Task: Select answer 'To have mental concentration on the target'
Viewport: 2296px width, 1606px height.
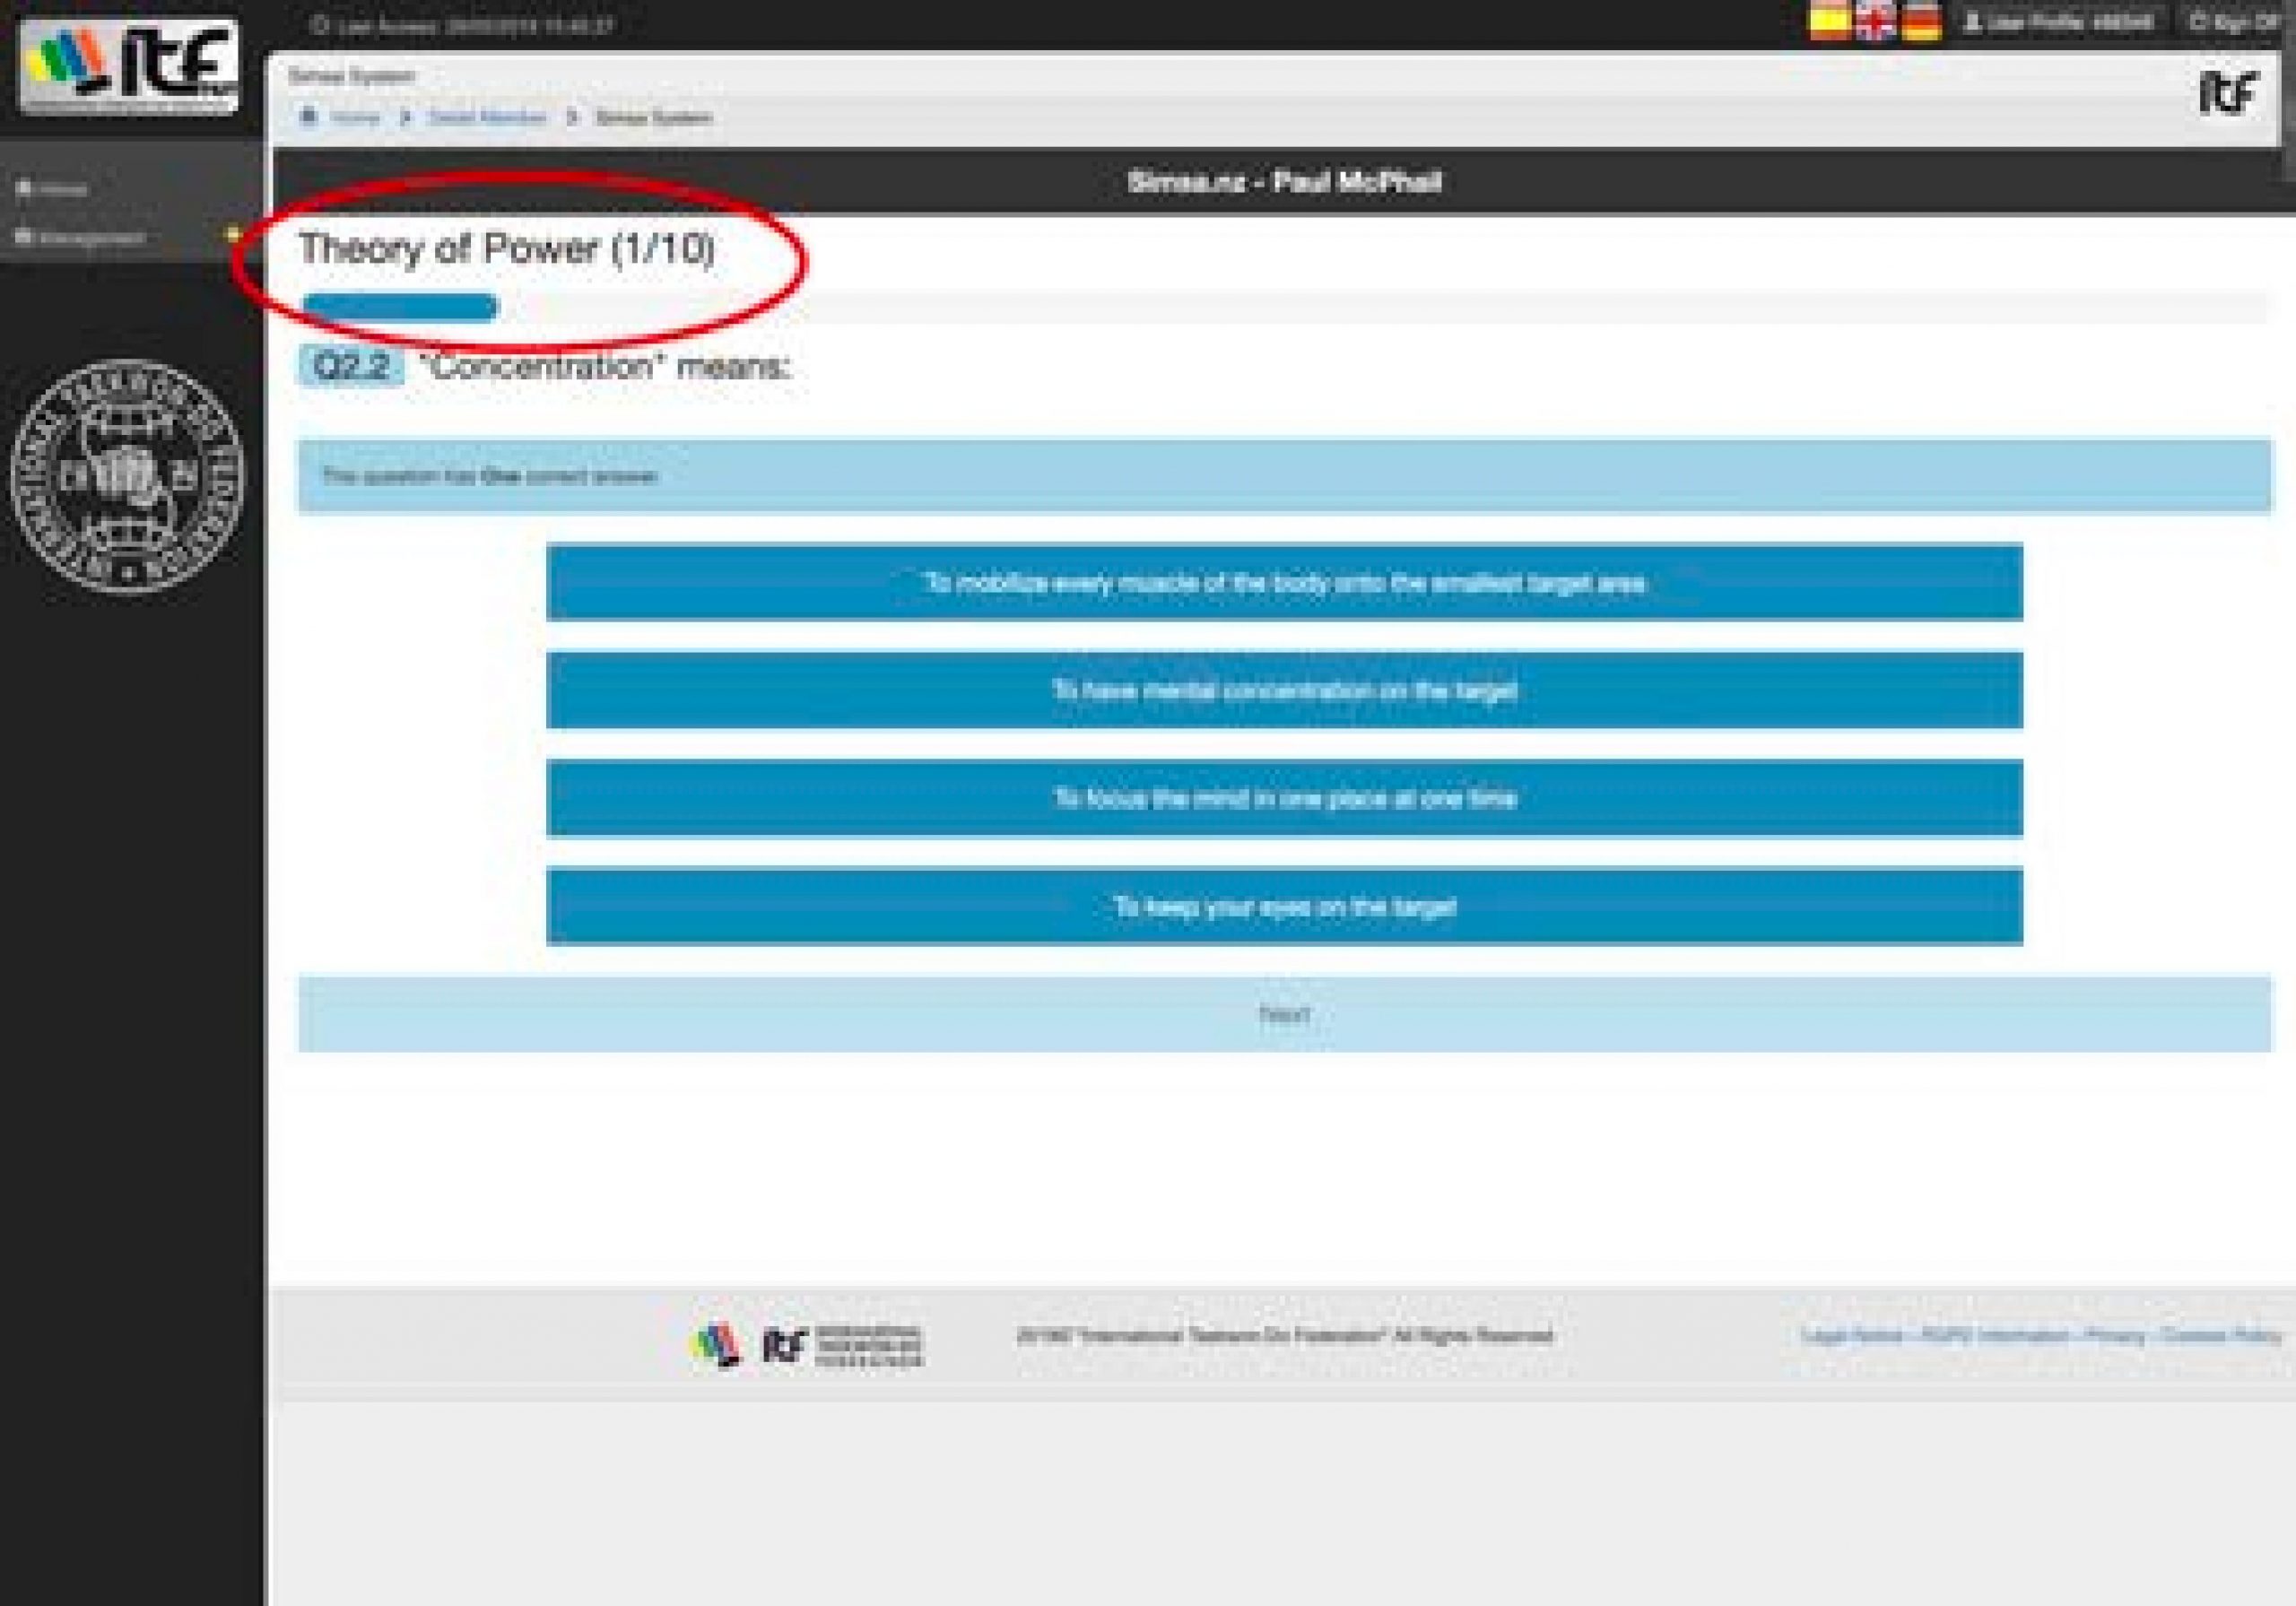Action: coord(1284,690)
